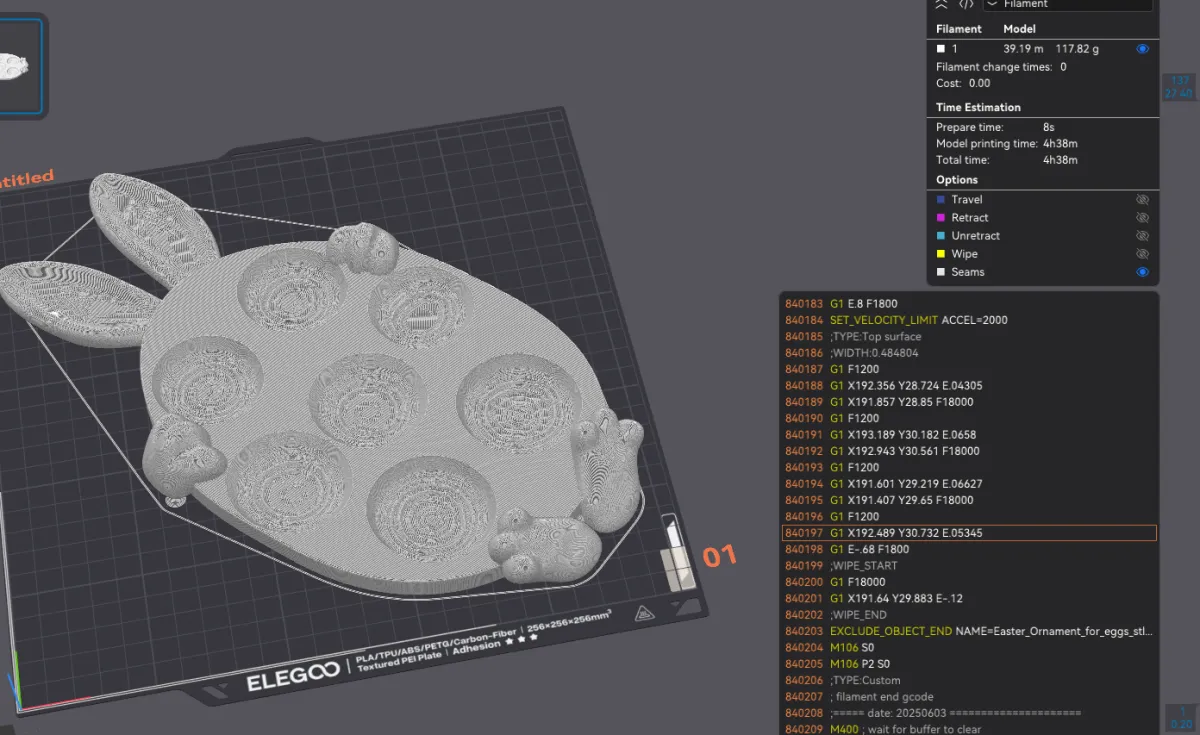
Task: Hide Filament 1 with the eye icon
Action: (1142, 49)
